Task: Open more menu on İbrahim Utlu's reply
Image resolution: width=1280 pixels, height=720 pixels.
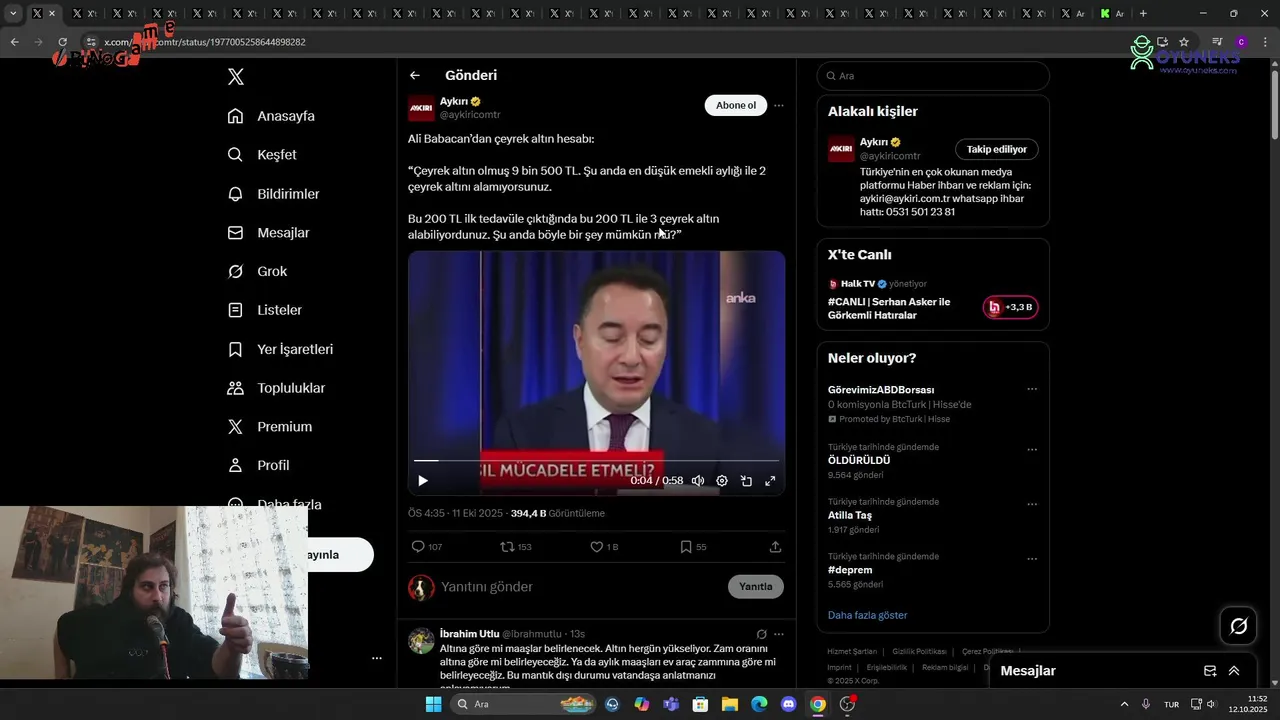Action: tap(779, 634)
